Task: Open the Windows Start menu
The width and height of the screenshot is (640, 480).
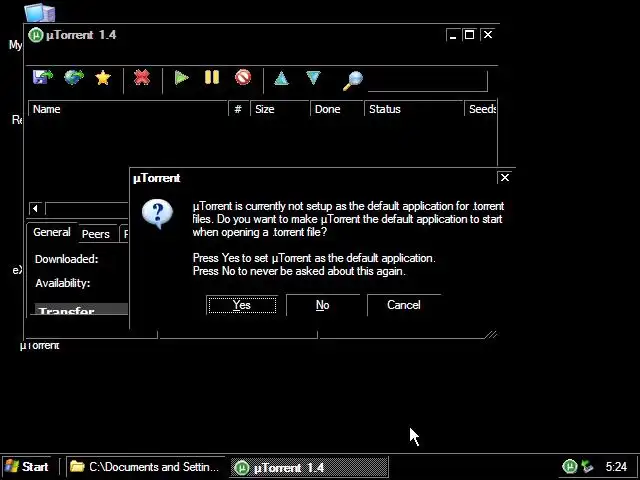Action: tap(27, 467)
